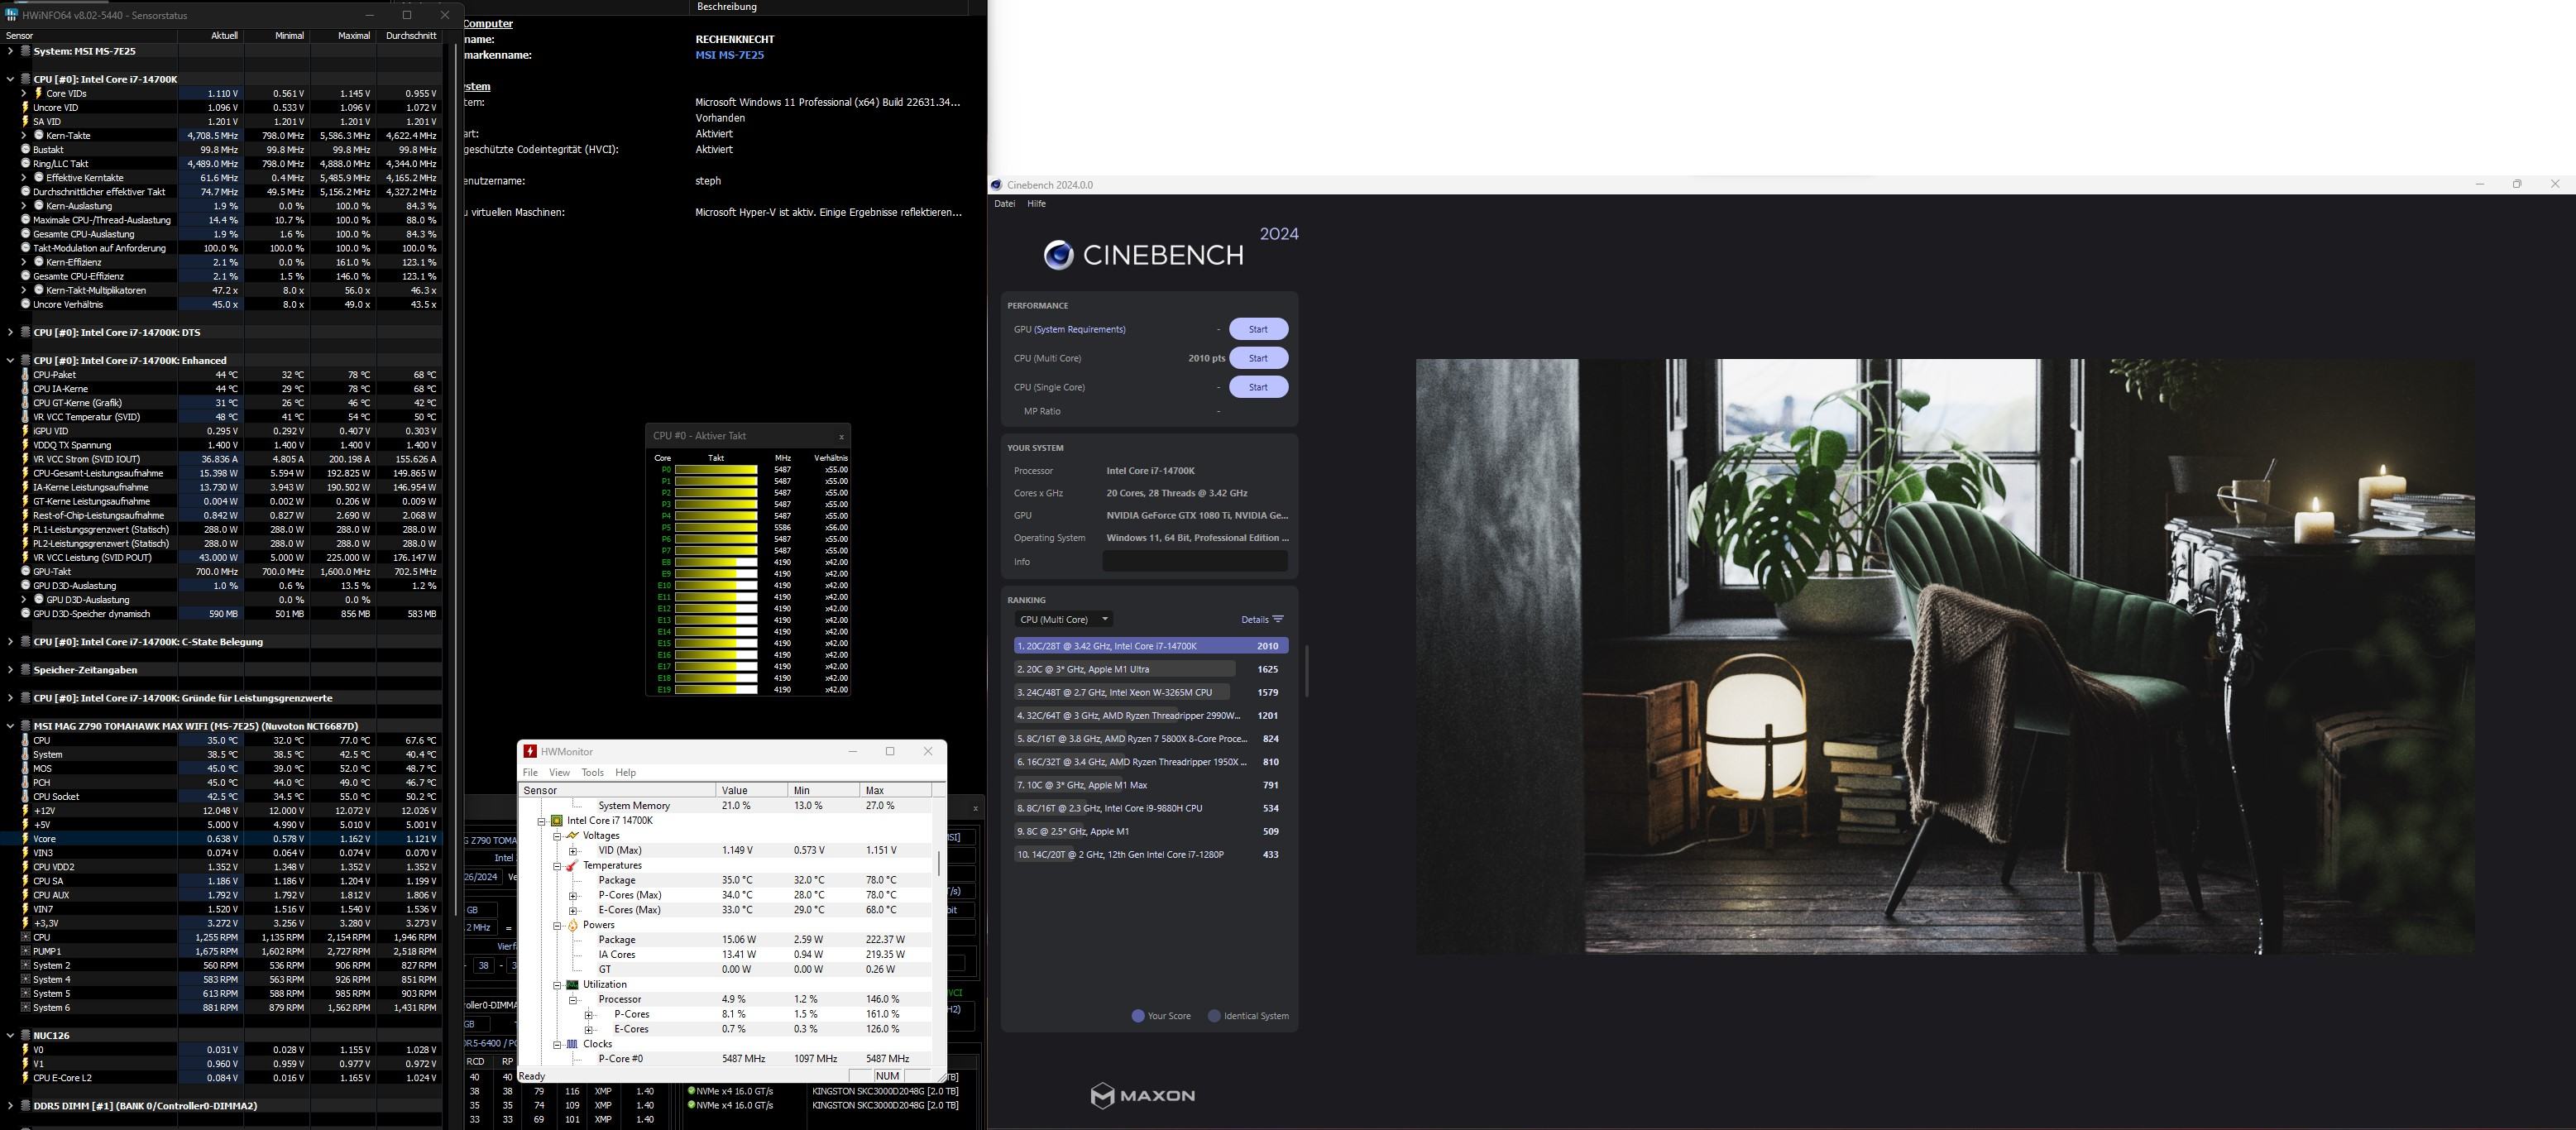Open the Help menu in HWMonitor
2576x1130 pixels.
coord(625,772)
